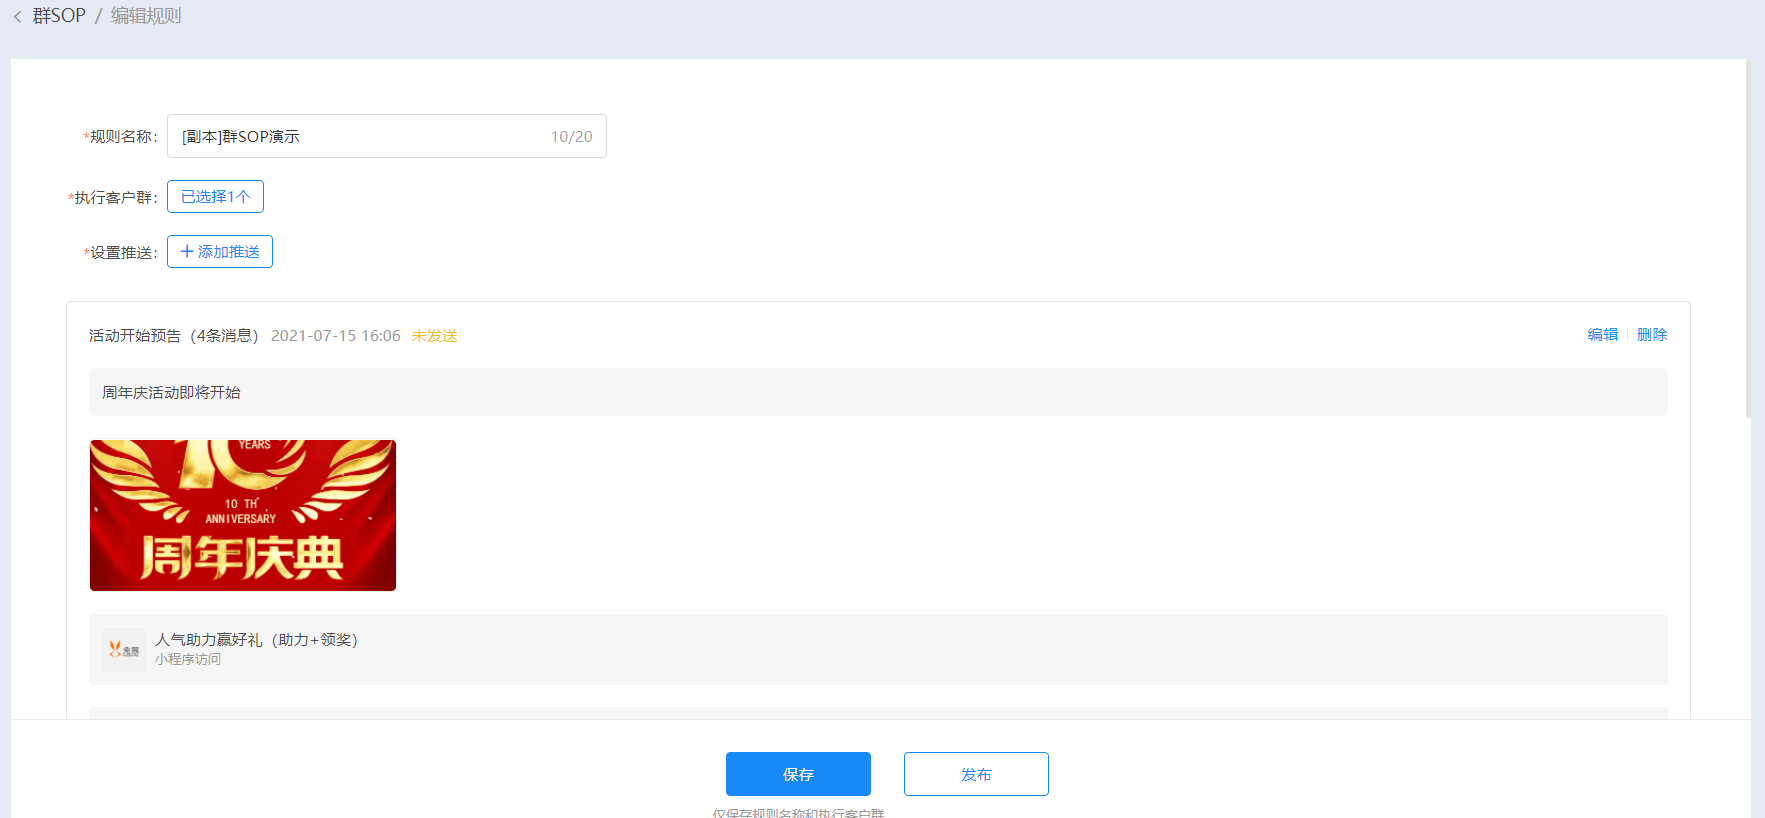
Task: Click the back arrow beside 群SOP
Action: pos(17,17)
